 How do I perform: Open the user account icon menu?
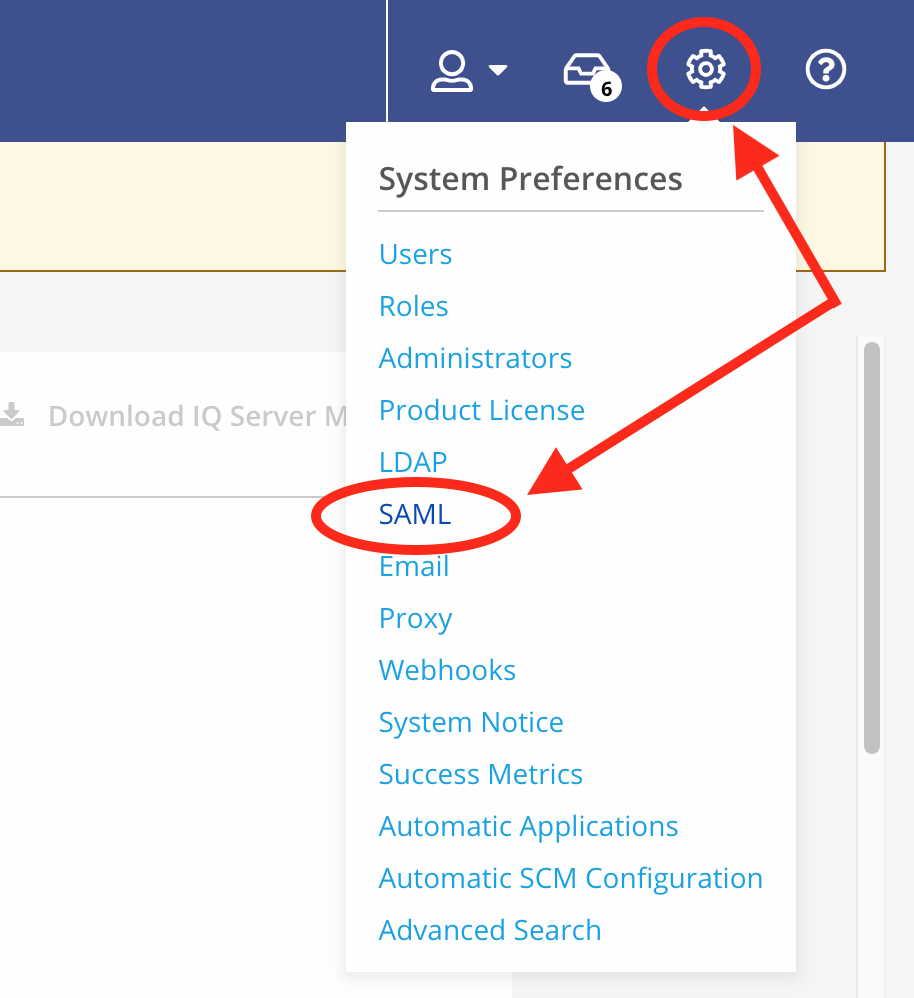pos(452,71)
